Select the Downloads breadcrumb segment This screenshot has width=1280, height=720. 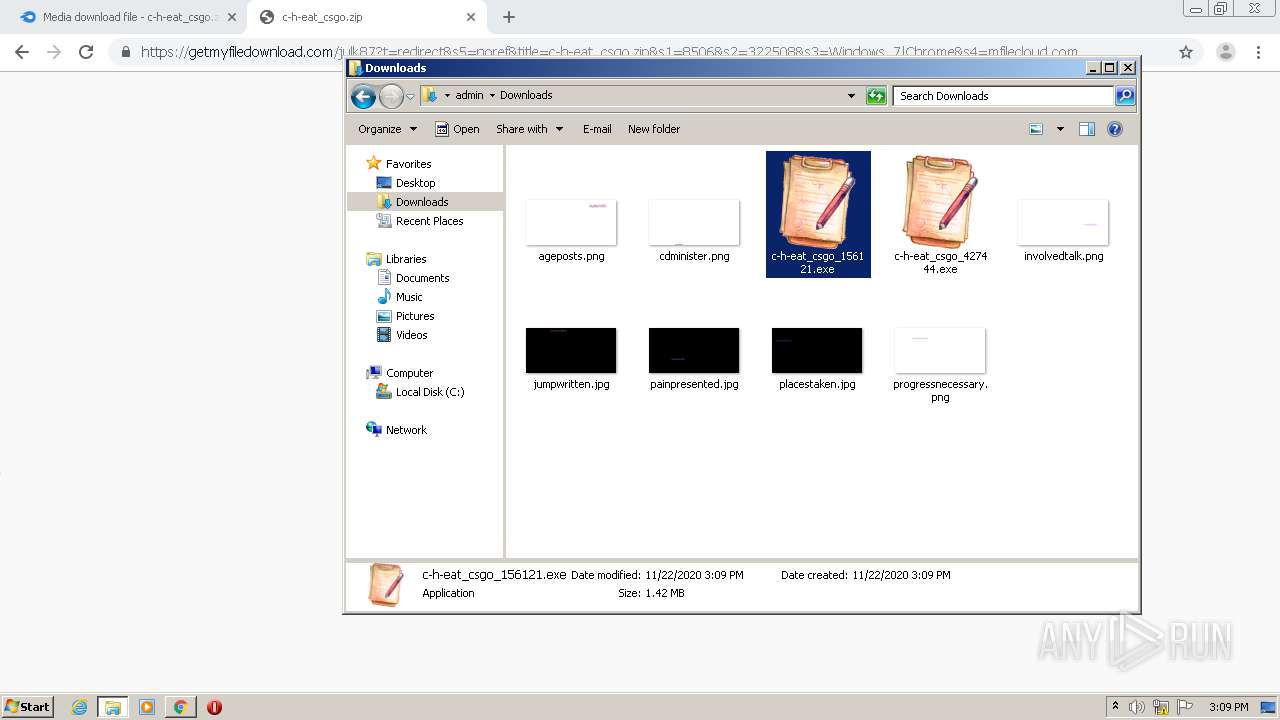[526, 95]
